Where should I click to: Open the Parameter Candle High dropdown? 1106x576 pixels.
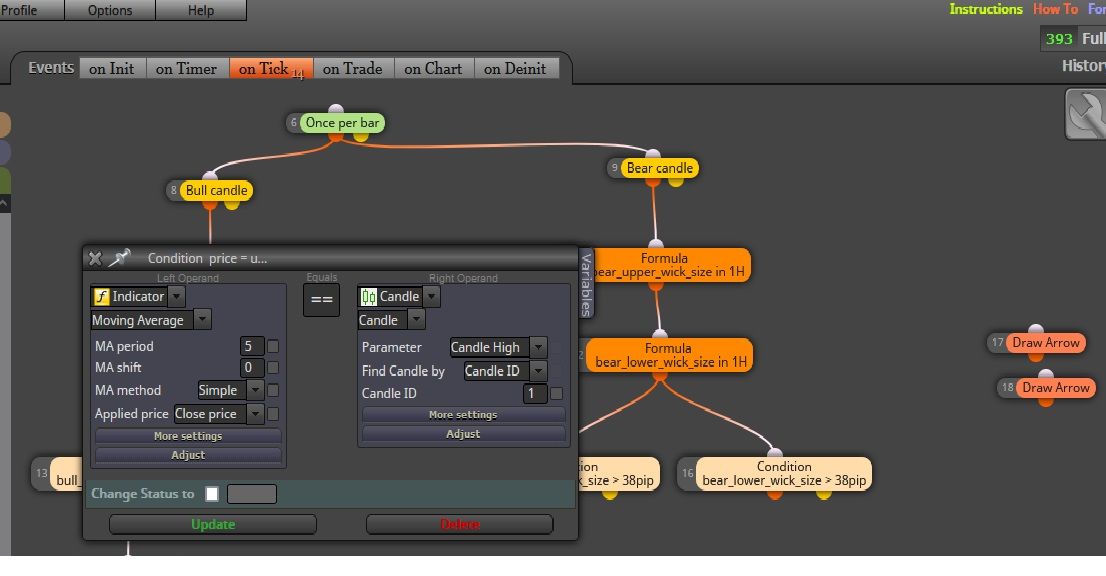click(538, 347)
